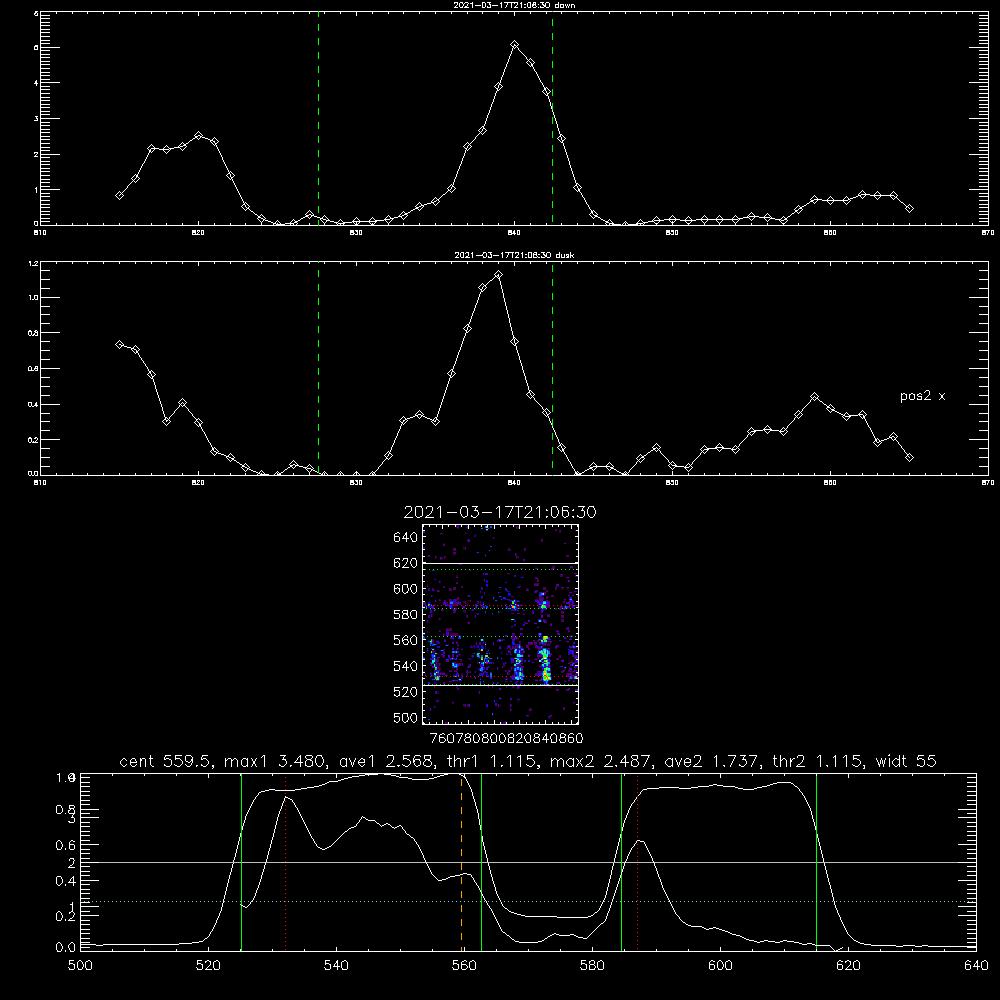Select right green dashed line in dawn plot

tap(552, 118)
